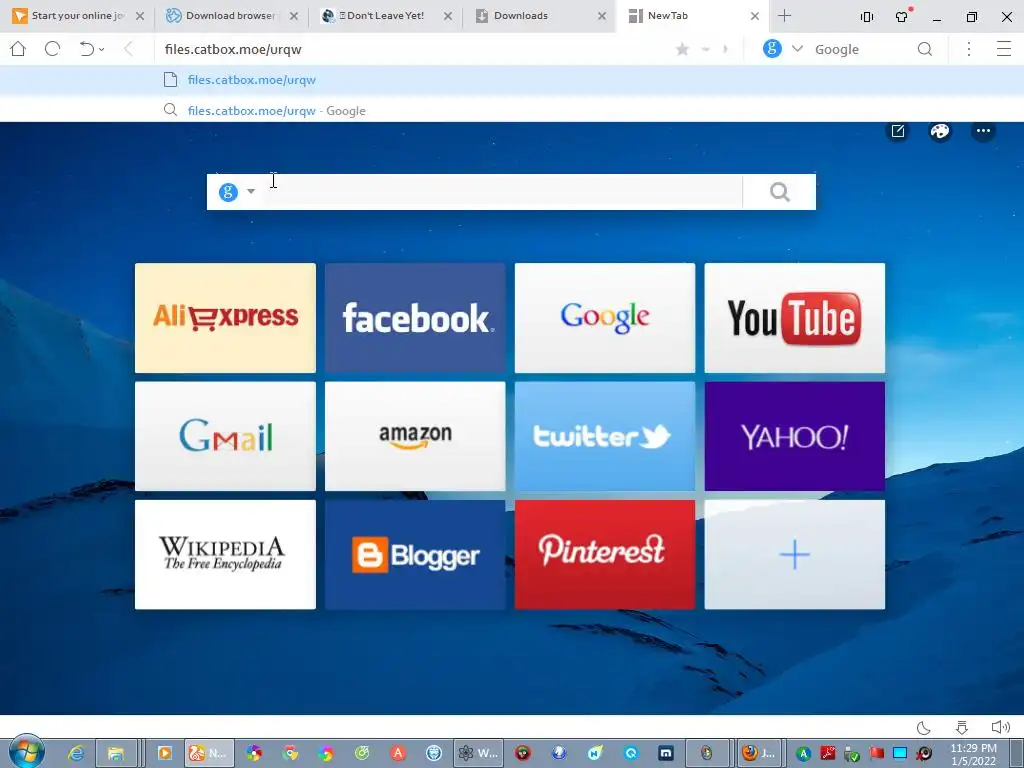Launch Internet Explorer from the taskbar
Screen dimensions: 1024x768
click(76, 753)
